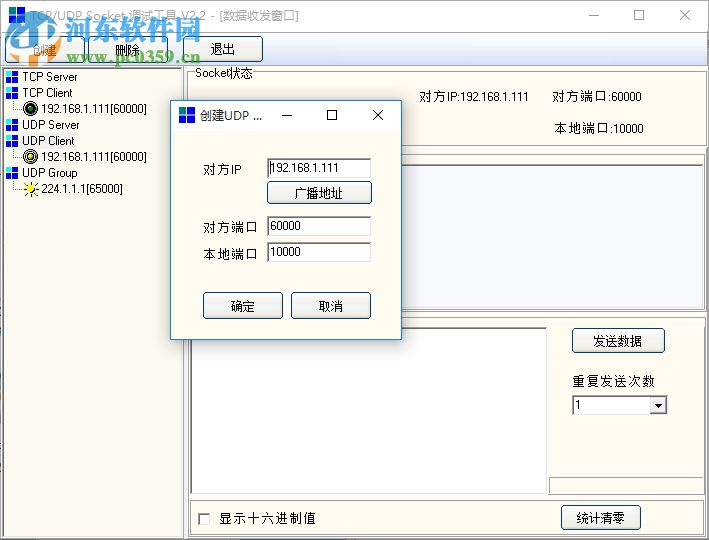This screenshot has width=709, height=540.
Task: Select 192.168.1.111[60000] under UDP Client
Action: 94,157
